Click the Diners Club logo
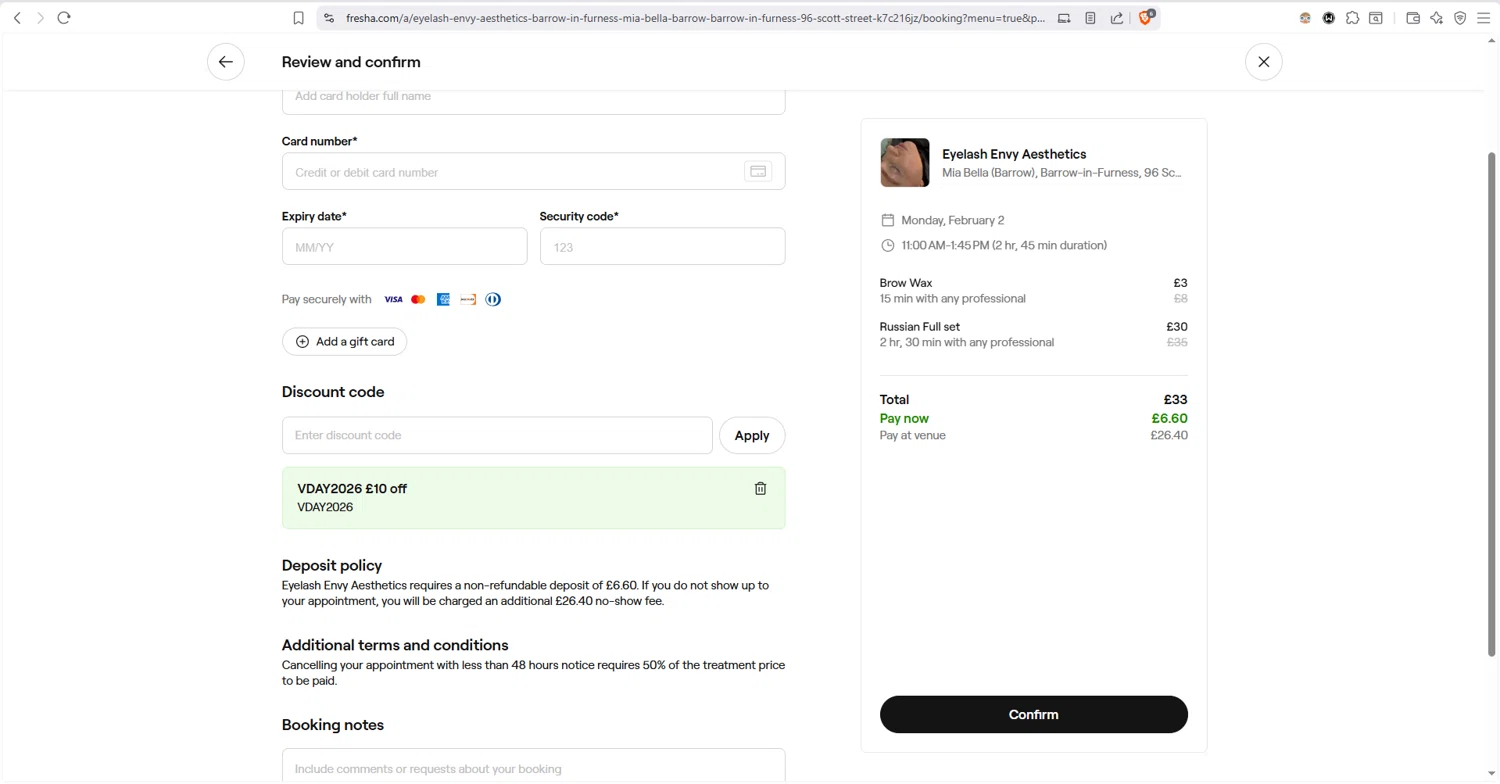Screen dimensions: 1500x784 coord(493,300)
